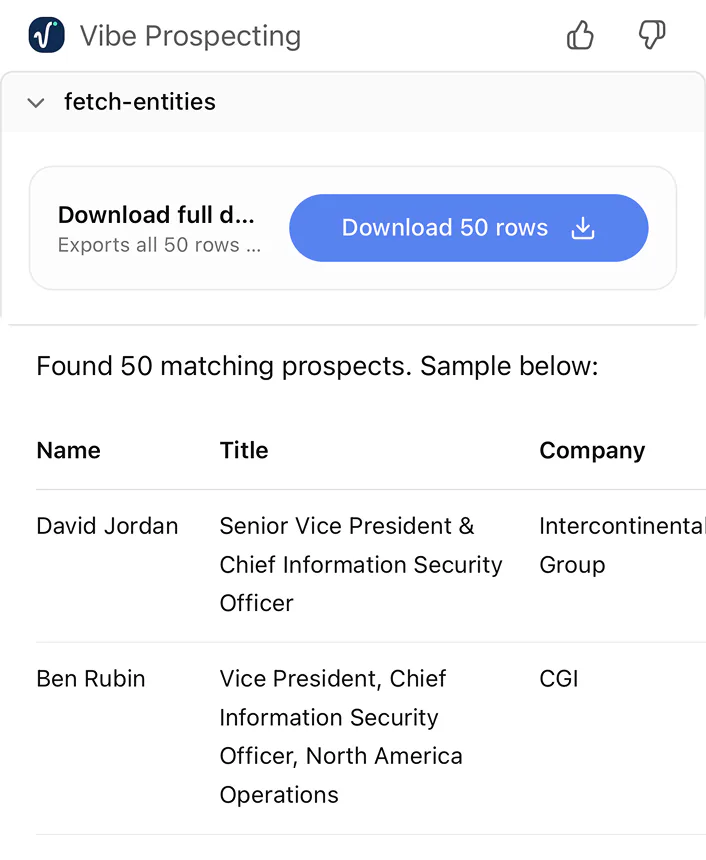The image size is (706, 860).
Task: Select the thumbs up icon near the title
Action: tap(580, 34)
